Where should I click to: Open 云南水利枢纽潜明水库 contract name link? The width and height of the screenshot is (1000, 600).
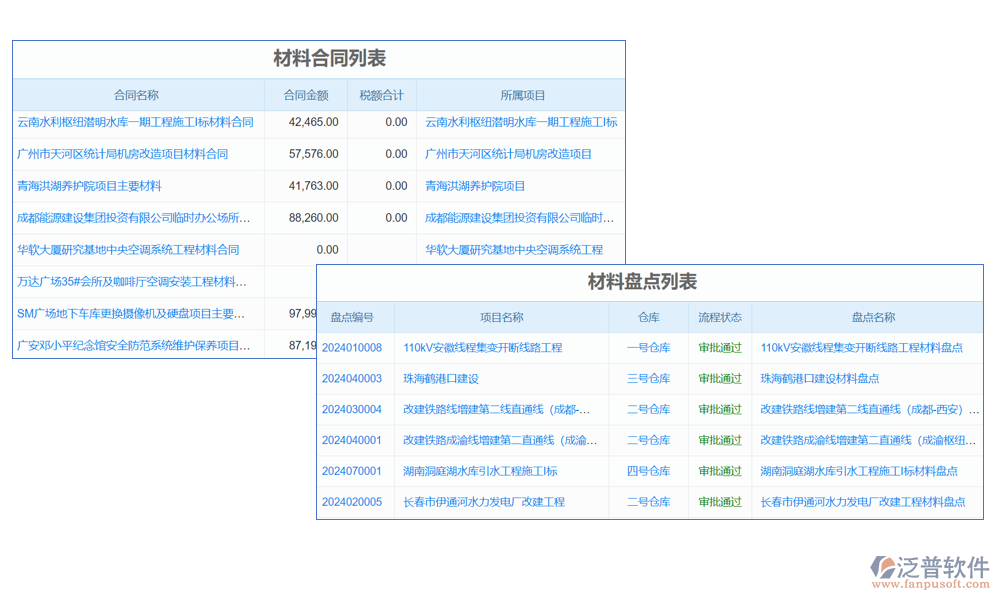click(135, 122)
